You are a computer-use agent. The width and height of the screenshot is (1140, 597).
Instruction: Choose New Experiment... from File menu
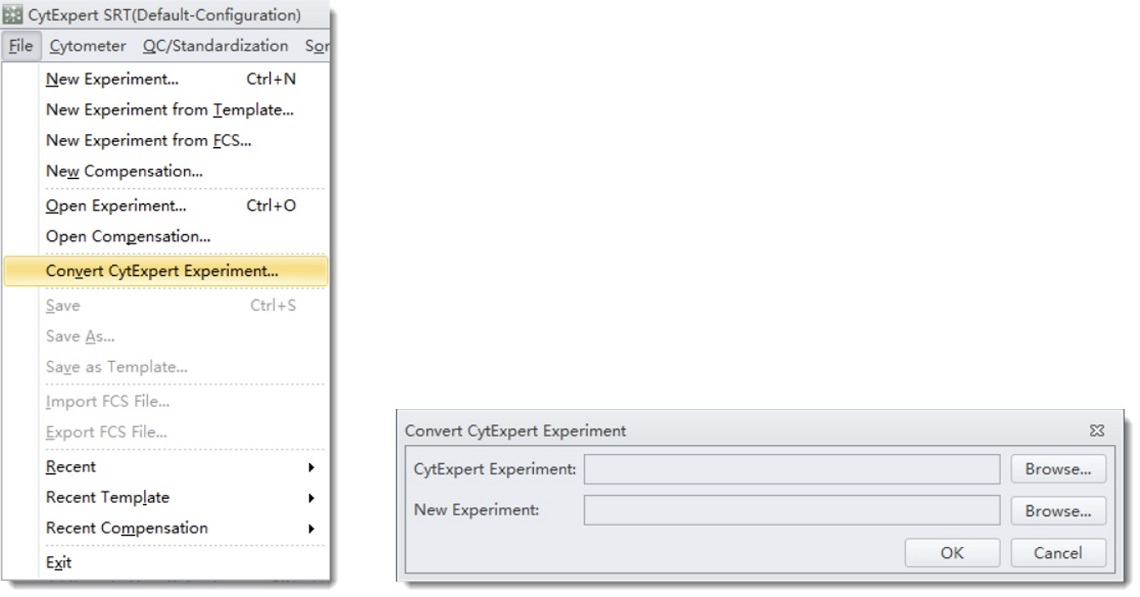tap(166, 79)
